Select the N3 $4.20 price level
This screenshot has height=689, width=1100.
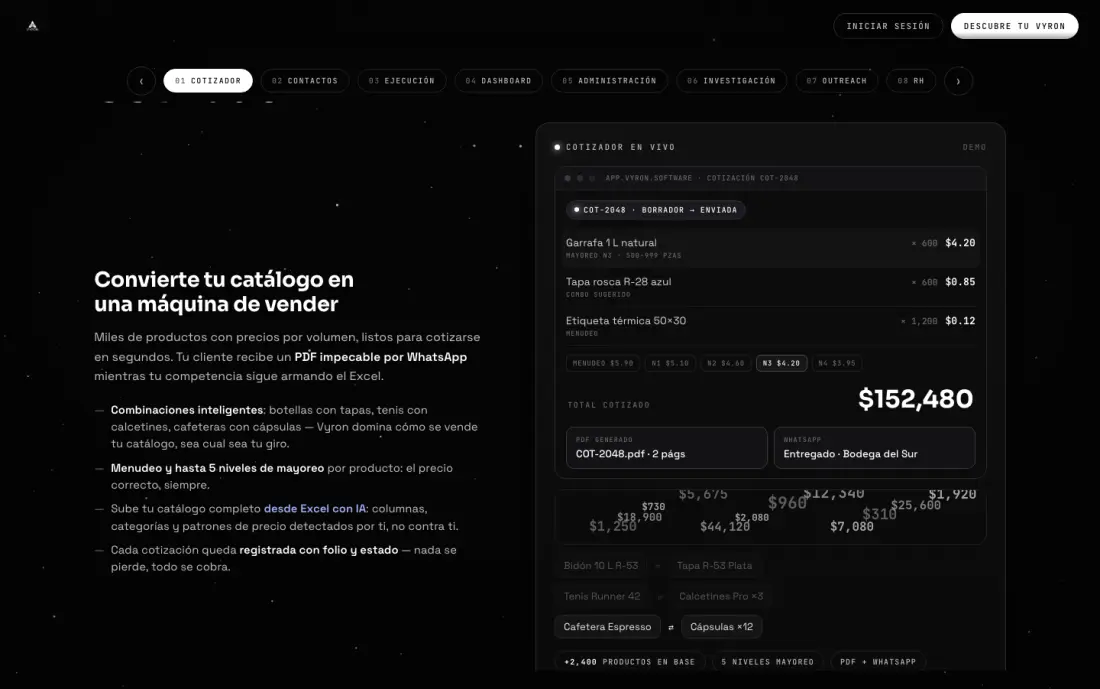[782, 363]
